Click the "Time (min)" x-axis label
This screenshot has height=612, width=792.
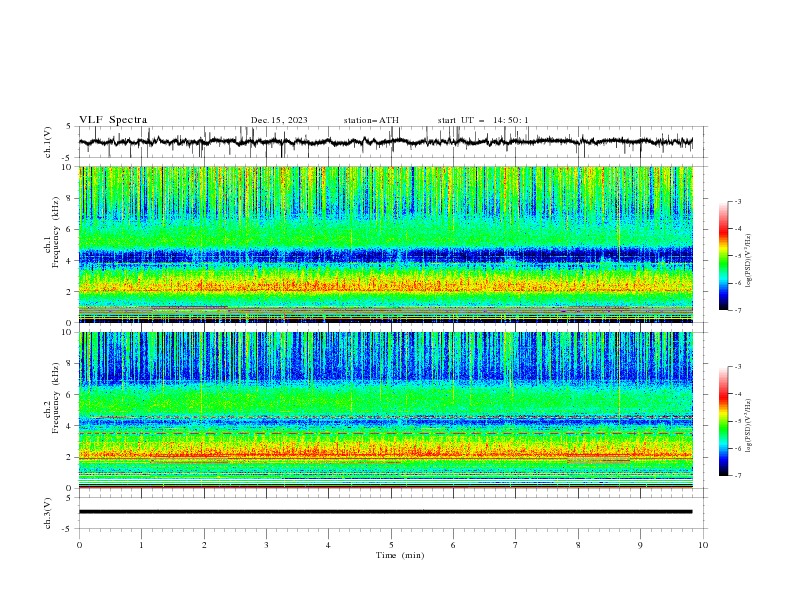pyautogui.click(x=400, y=555)
